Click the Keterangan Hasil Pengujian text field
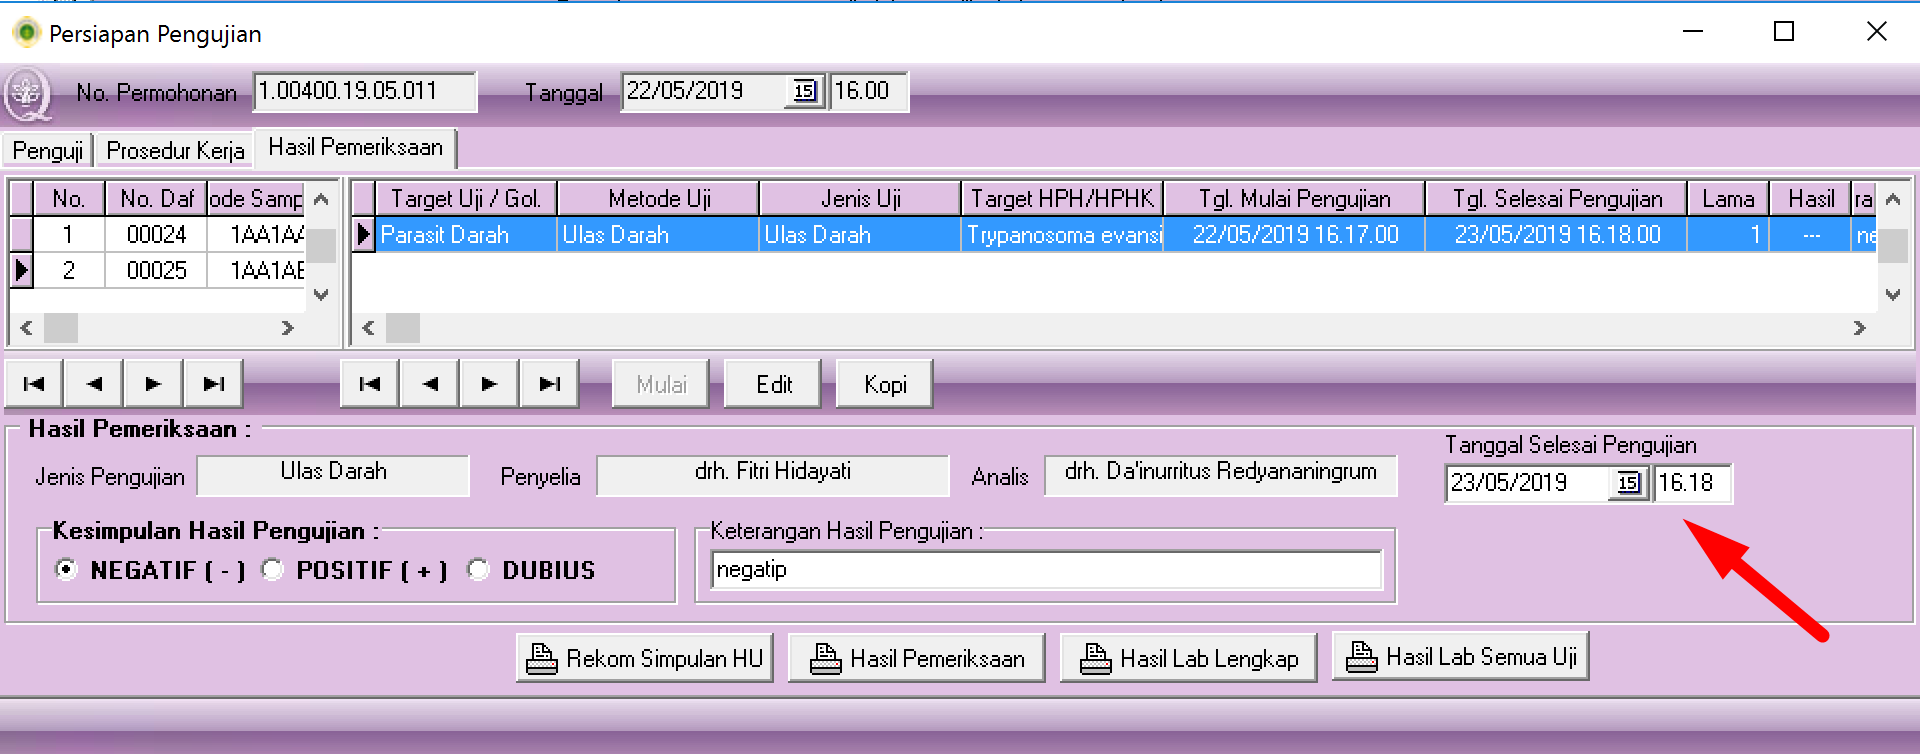 tap(1046, 570)
